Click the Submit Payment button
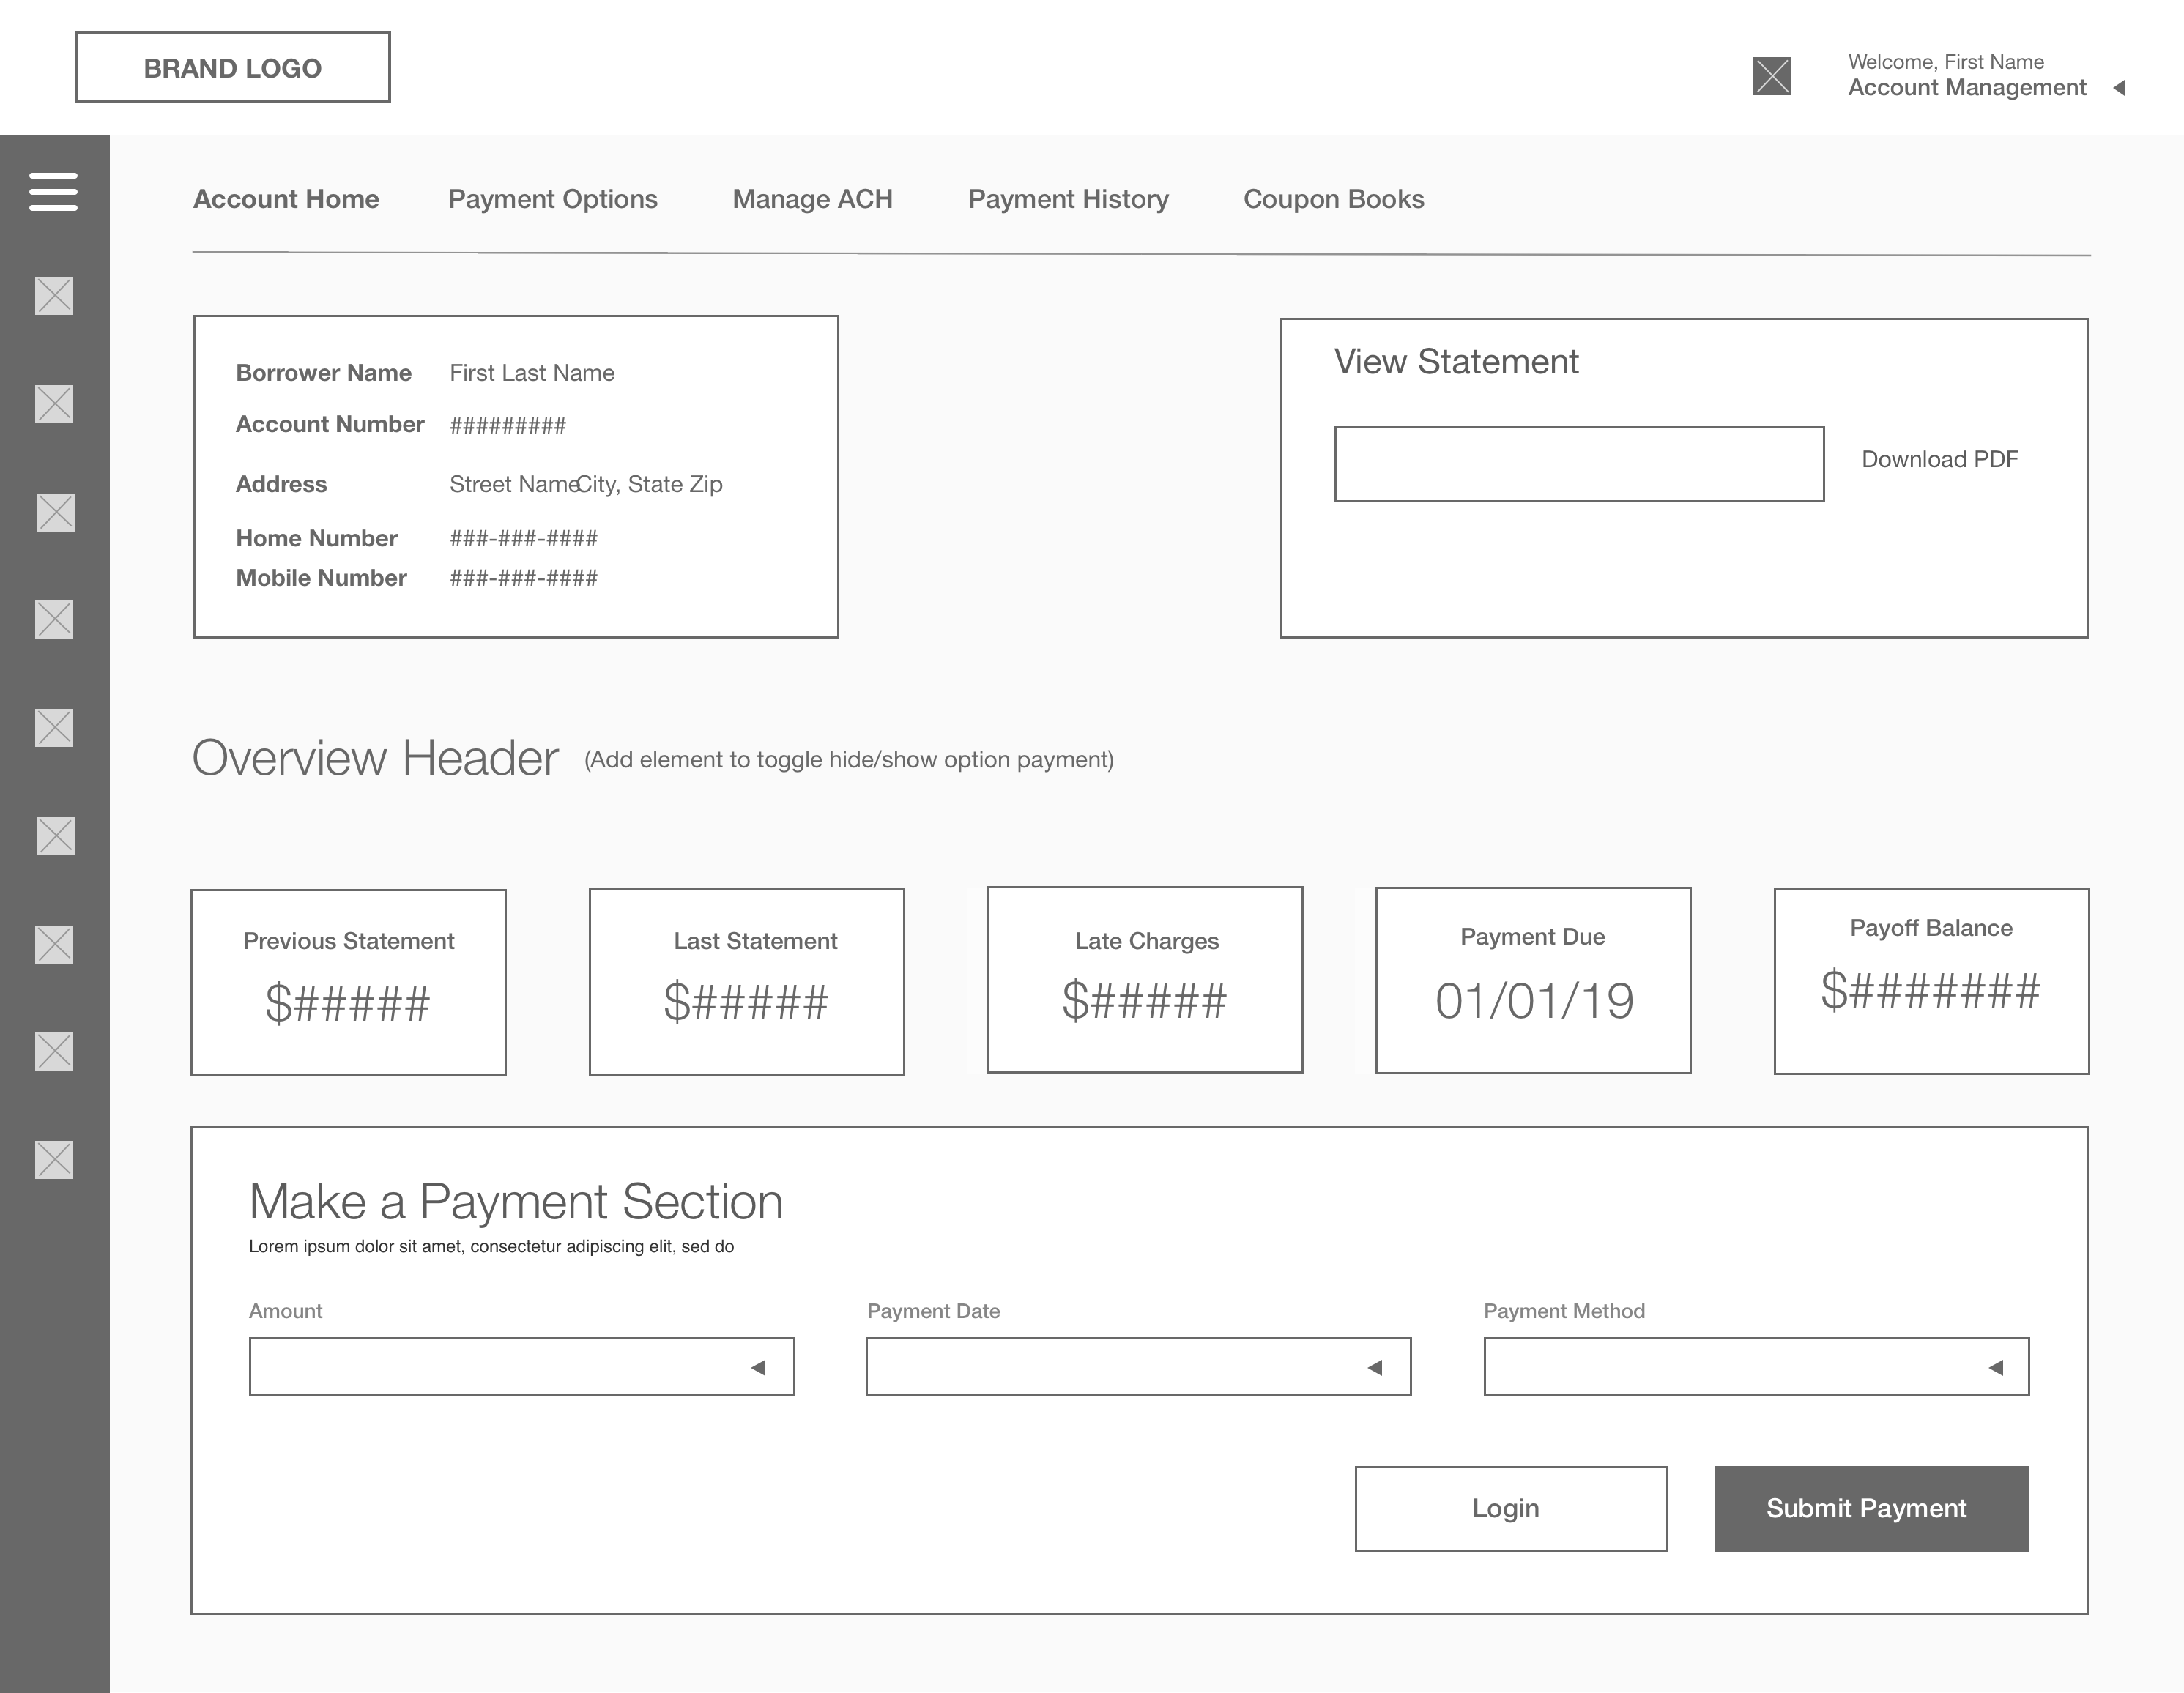 pyautogui.click(x=1871, y=1509)
